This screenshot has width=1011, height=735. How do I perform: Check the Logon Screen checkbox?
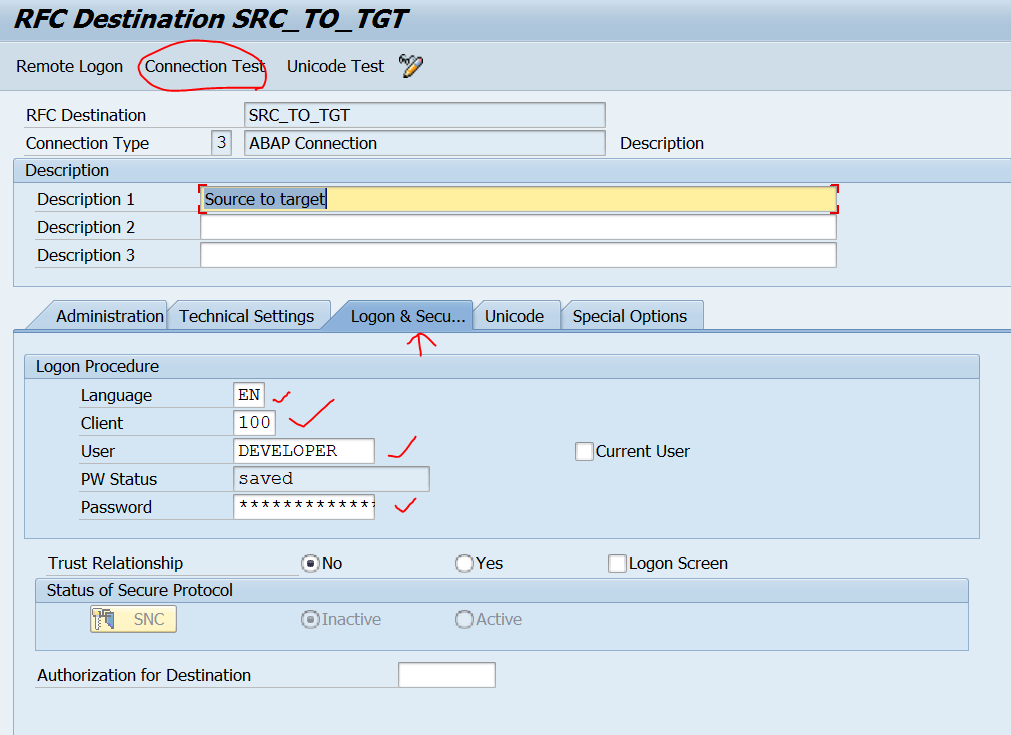(x=617, y=563)
